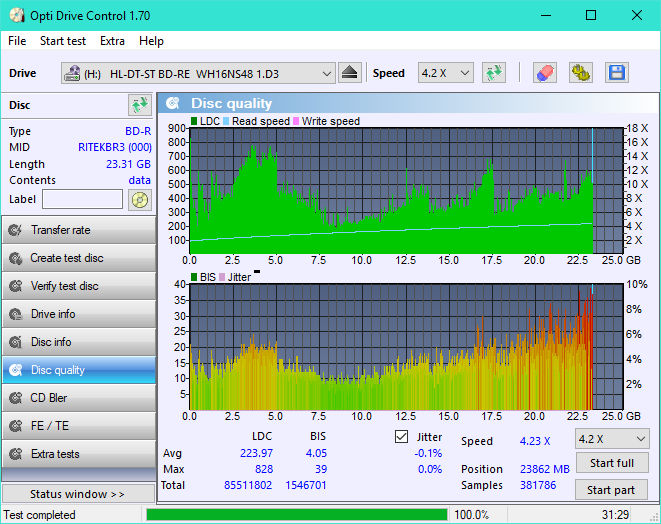
Task: Click the Disc quality panel header icon
Action: pos(173,103)
